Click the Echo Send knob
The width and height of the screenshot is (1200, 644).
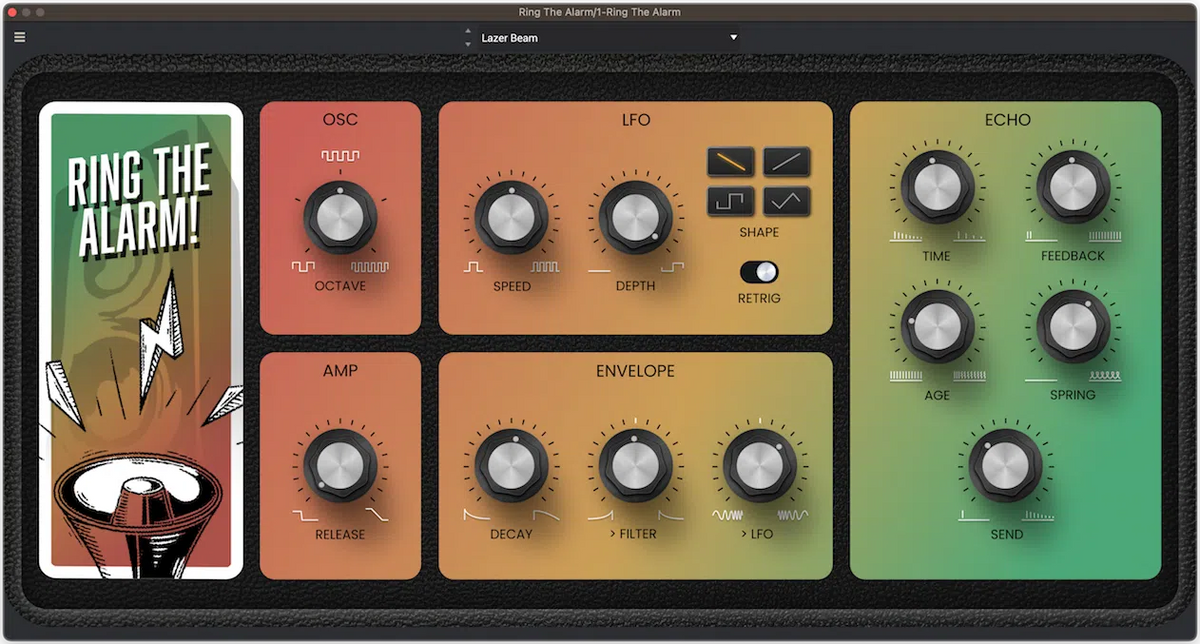click(1006, 467)
